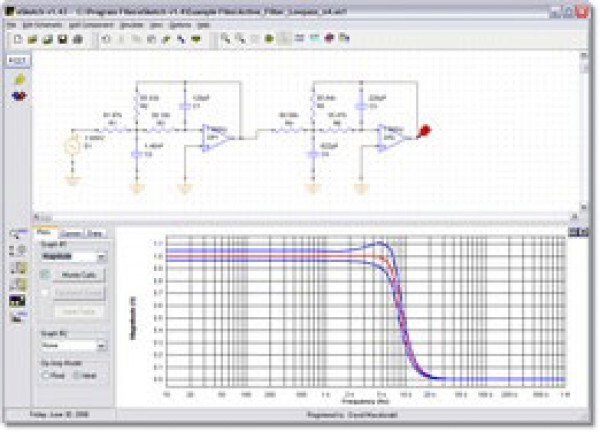Select the blue wire drawing tool
Screen dimensions: 600x432
[x=181, y=39]
